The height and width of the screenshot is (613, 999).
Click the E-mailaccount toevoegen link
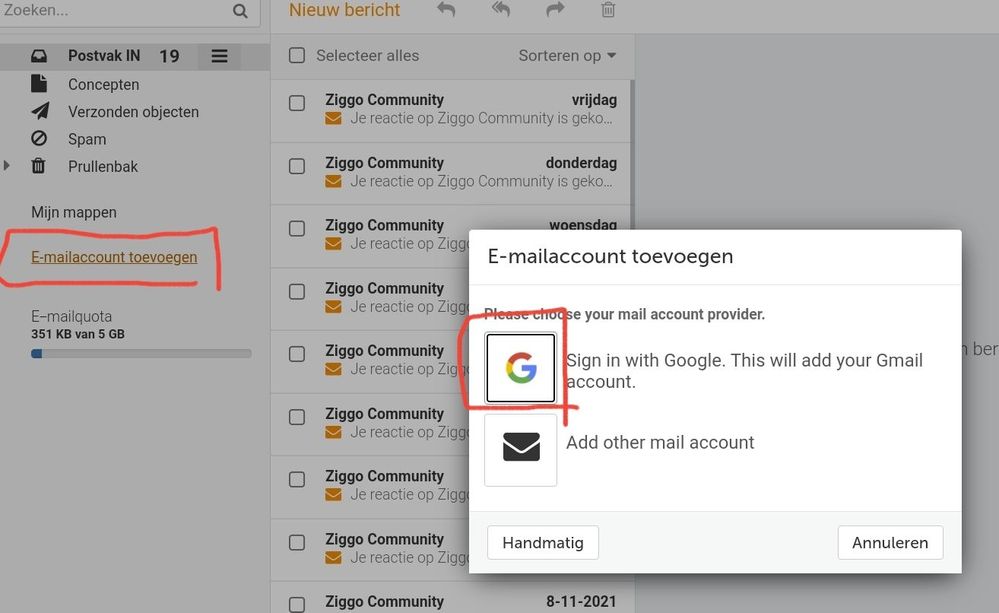click(114, 257)
